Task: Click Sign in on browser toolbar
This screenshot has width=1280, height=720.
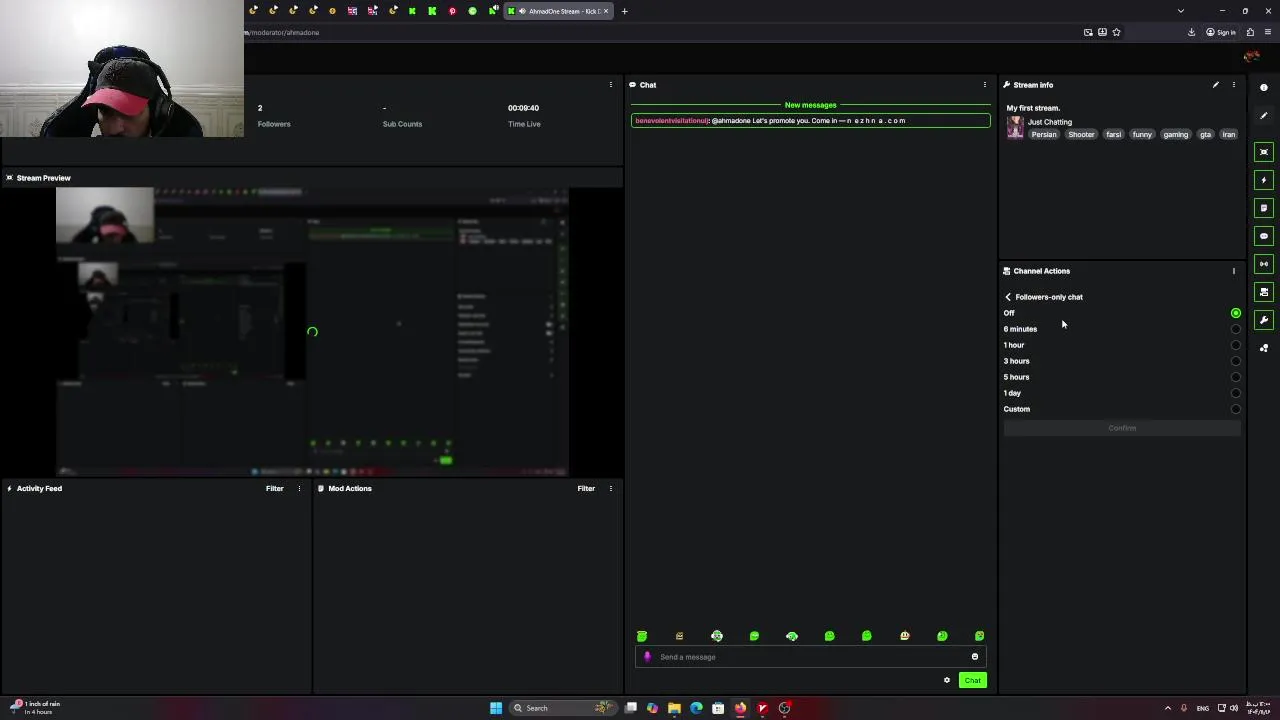Action: click(x=1221, y=32)
